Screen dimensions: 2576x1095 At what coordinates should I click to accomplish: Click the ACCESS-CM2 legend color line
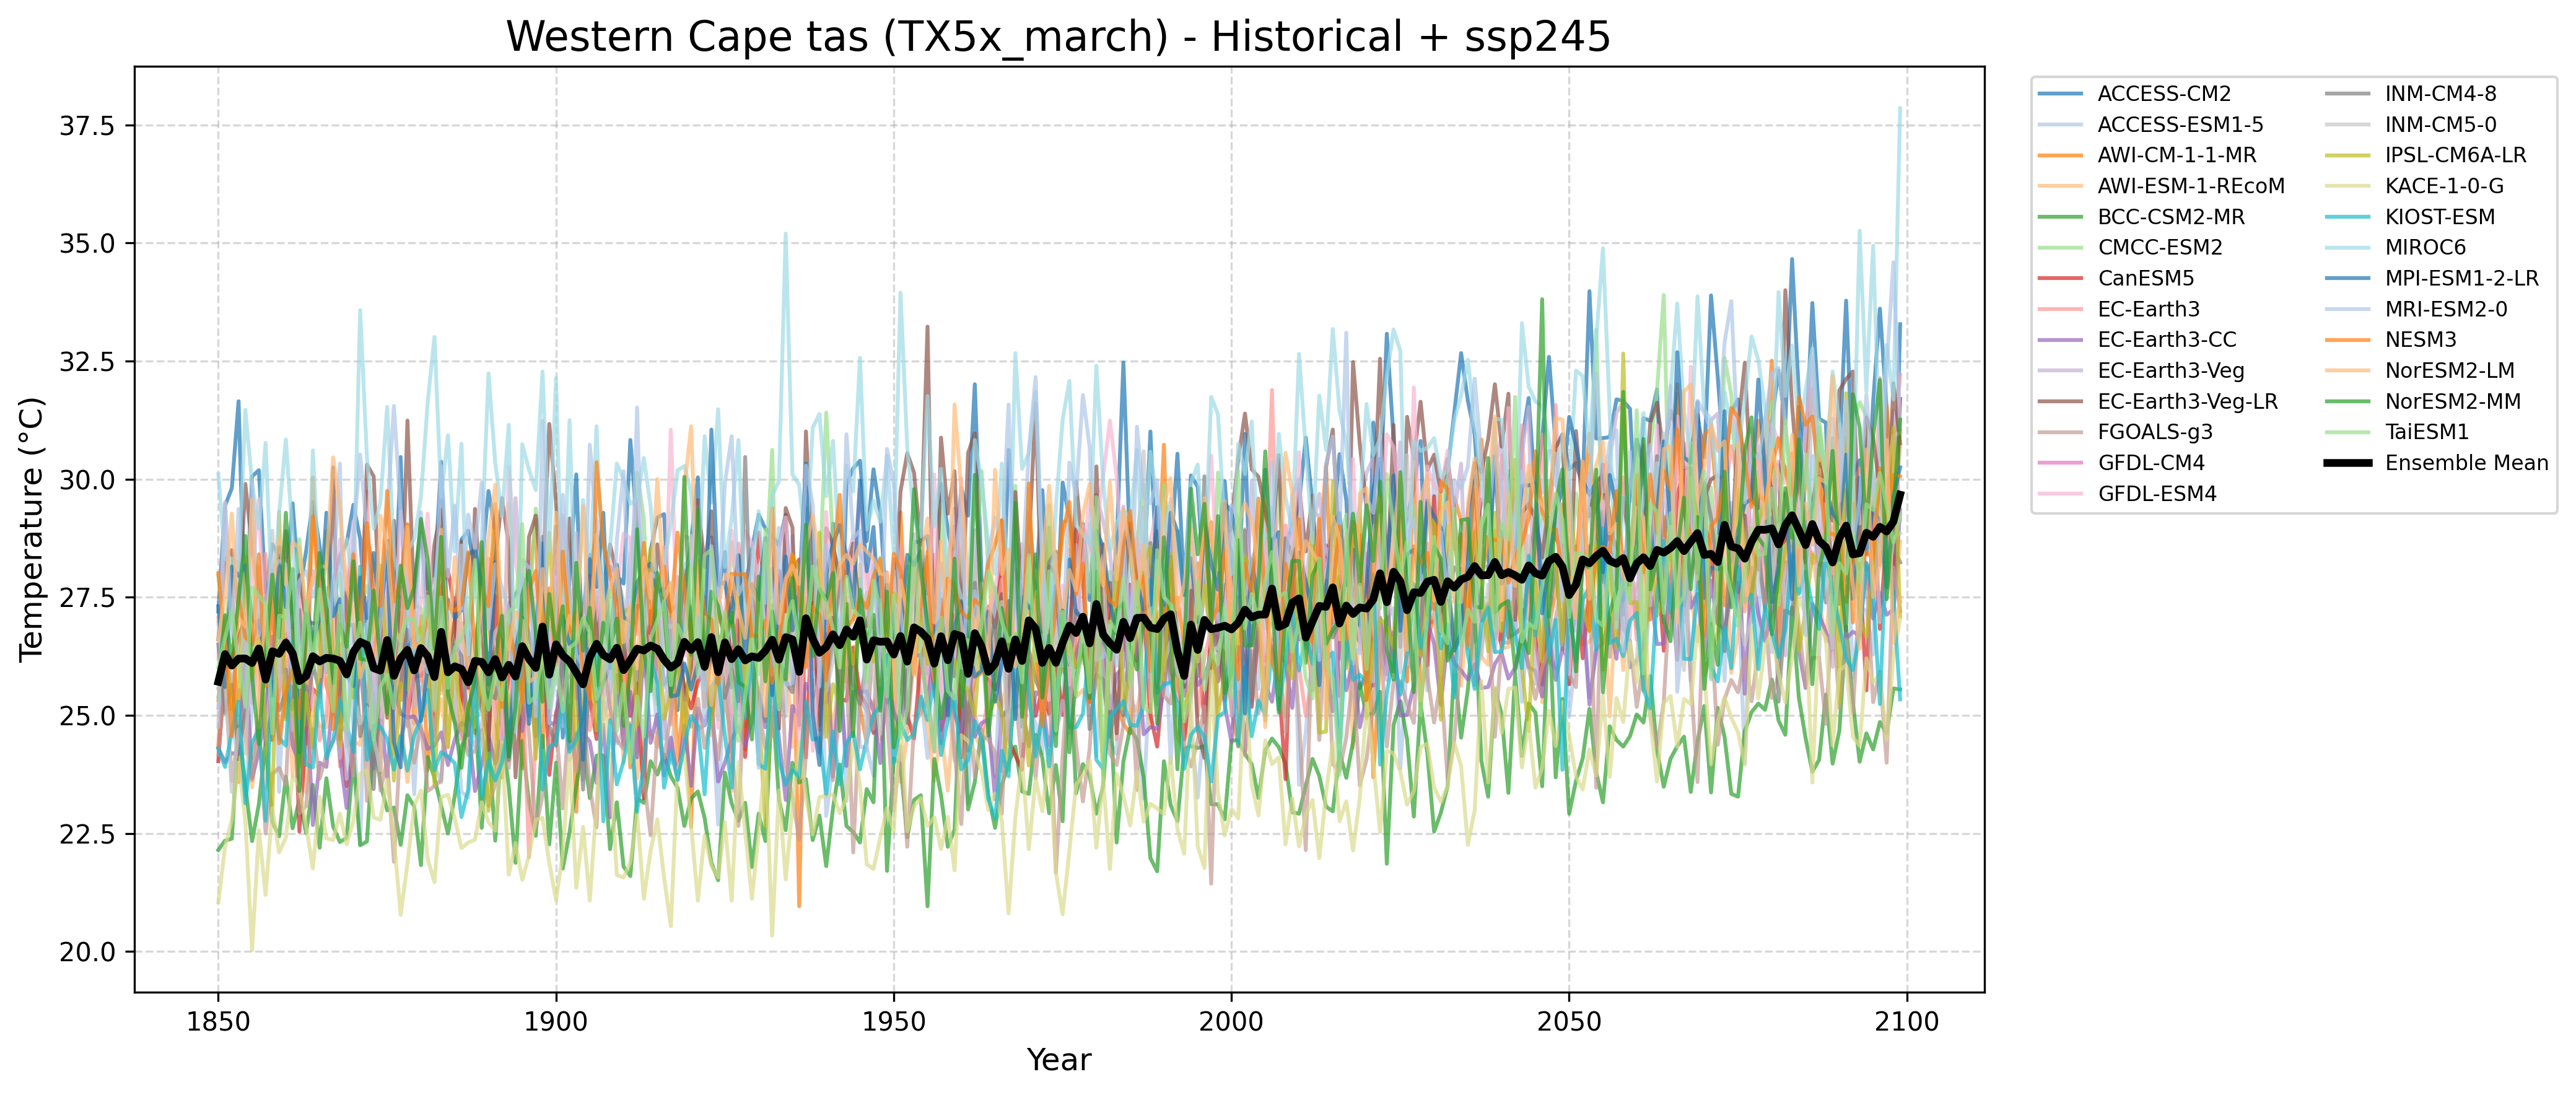2061,94
